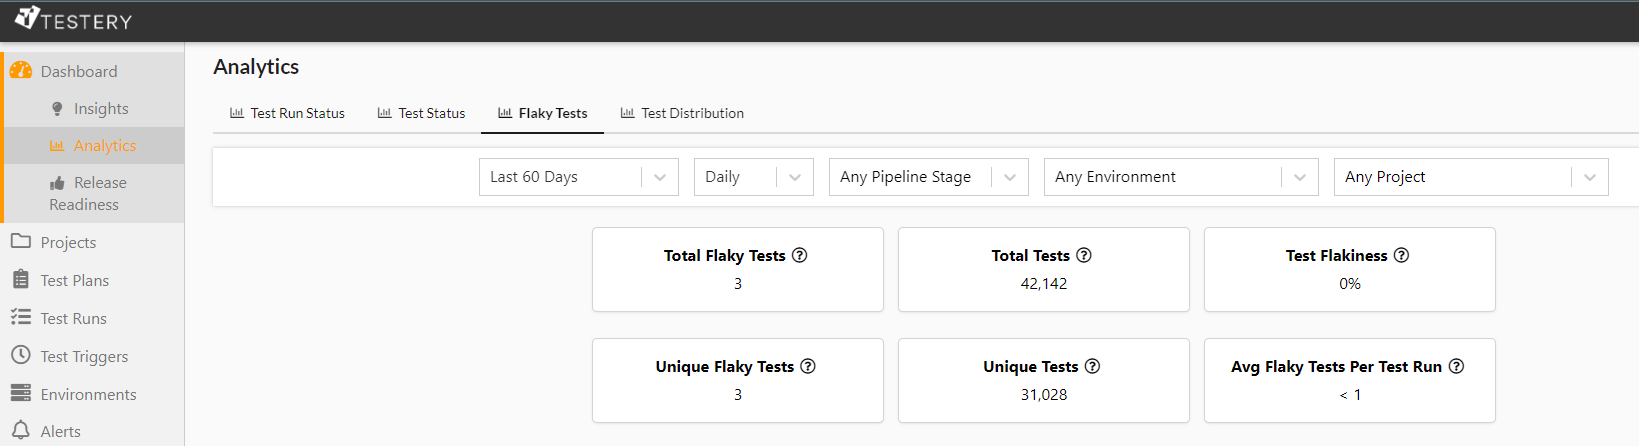Click the help icon beside Total Flaky Tests

(800, 255)
